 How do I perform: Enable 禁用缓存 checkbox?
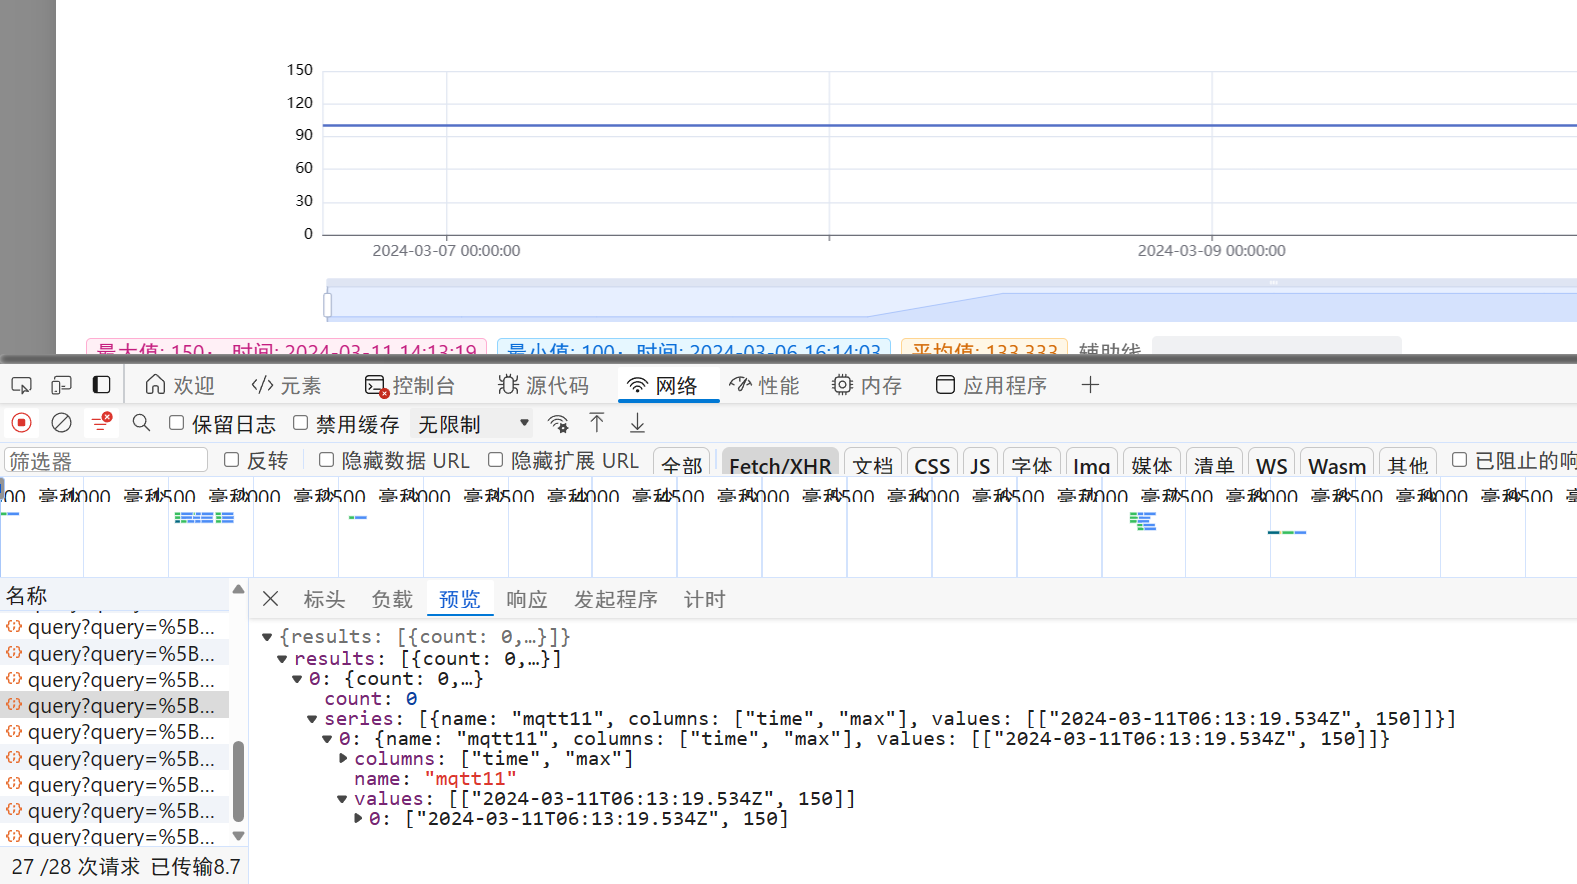[x=300, y=423]
